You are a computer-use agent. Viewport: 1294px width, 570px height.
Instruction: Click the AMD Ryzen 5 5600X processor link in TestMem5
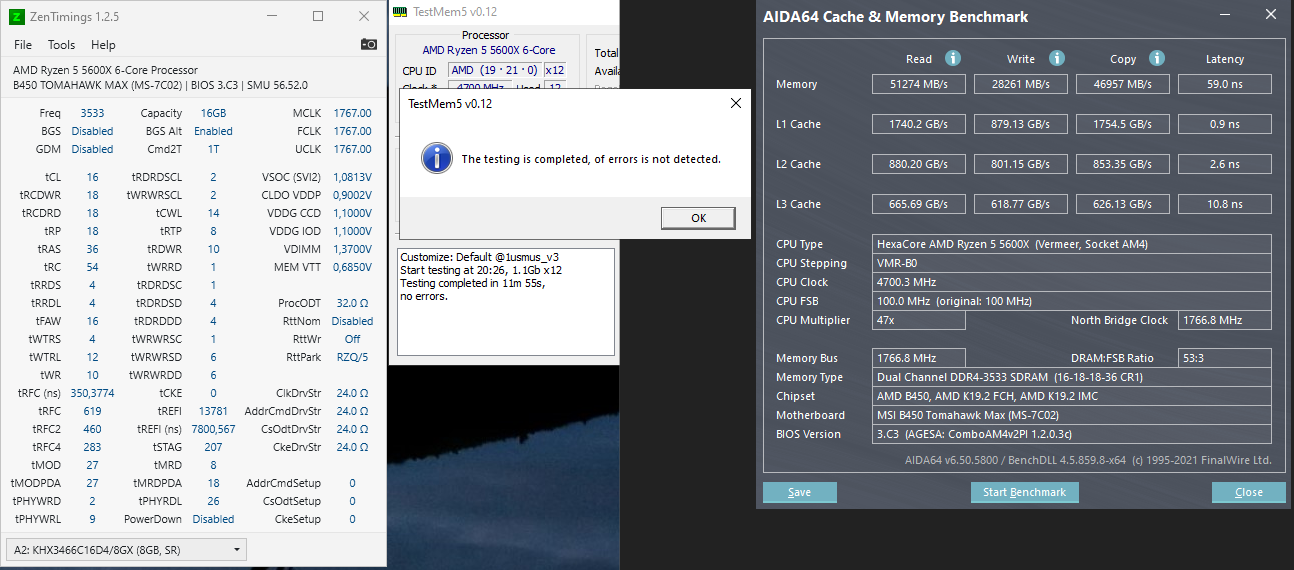tap(488, 50)
